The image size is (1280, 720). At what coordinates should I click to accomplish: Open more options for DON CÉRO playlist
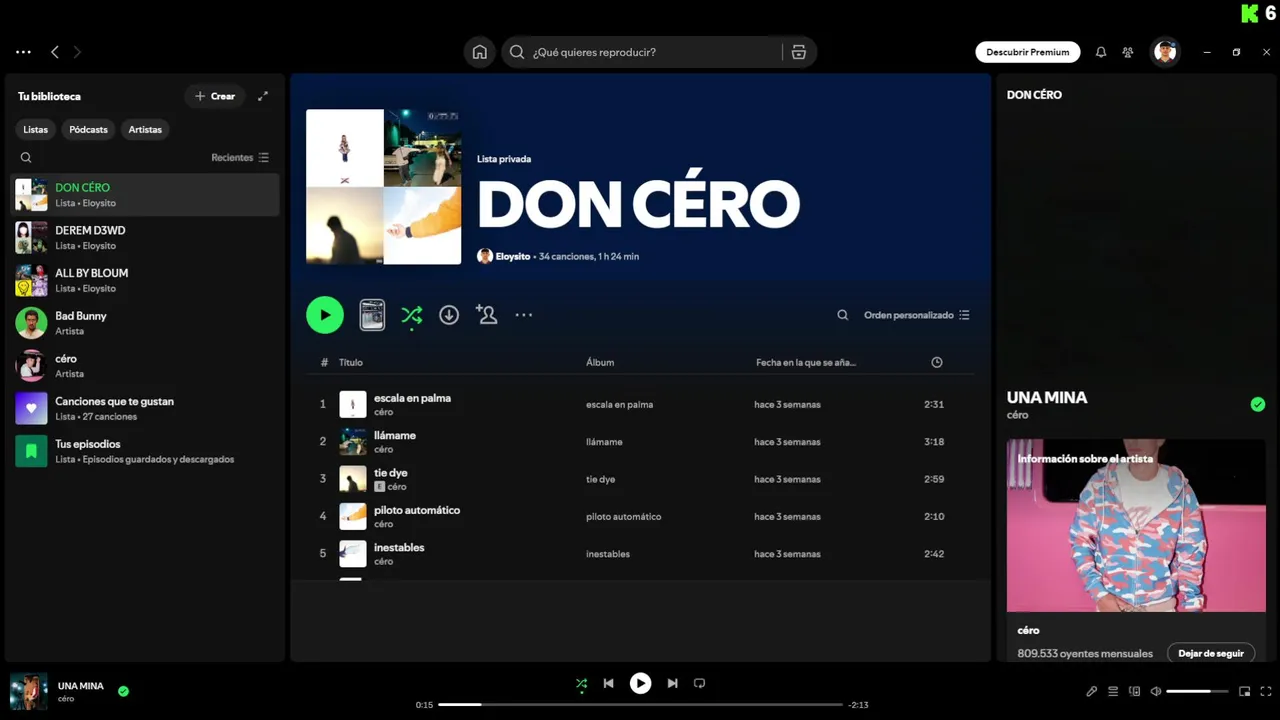(x=524, y=315)
